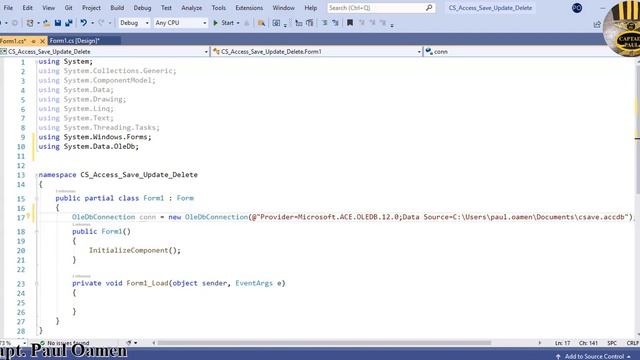Close the Form1.cs tab

click(x=42, y=41)
